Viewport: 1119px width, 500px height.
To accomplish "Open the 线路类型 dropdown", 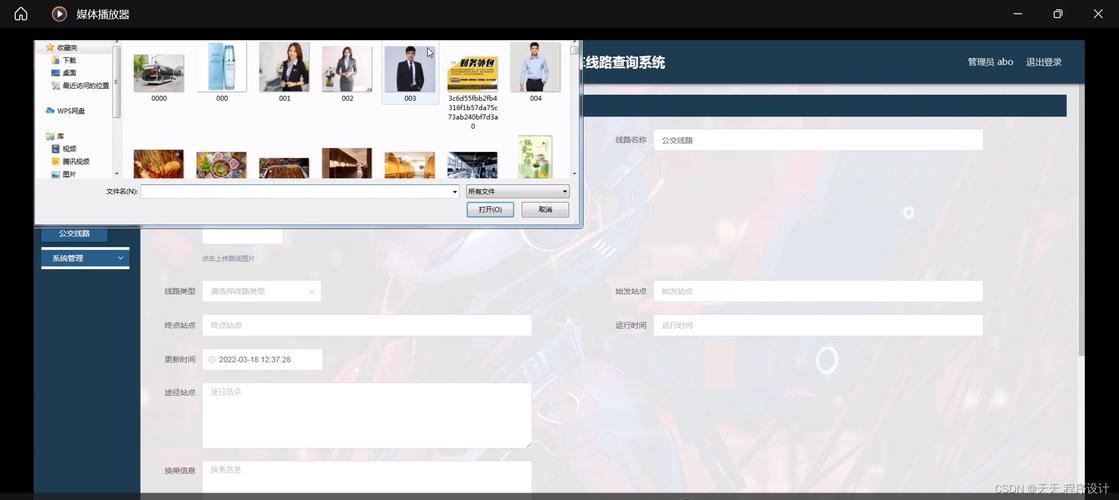I will pyautogui.click(x=261, y=291).
